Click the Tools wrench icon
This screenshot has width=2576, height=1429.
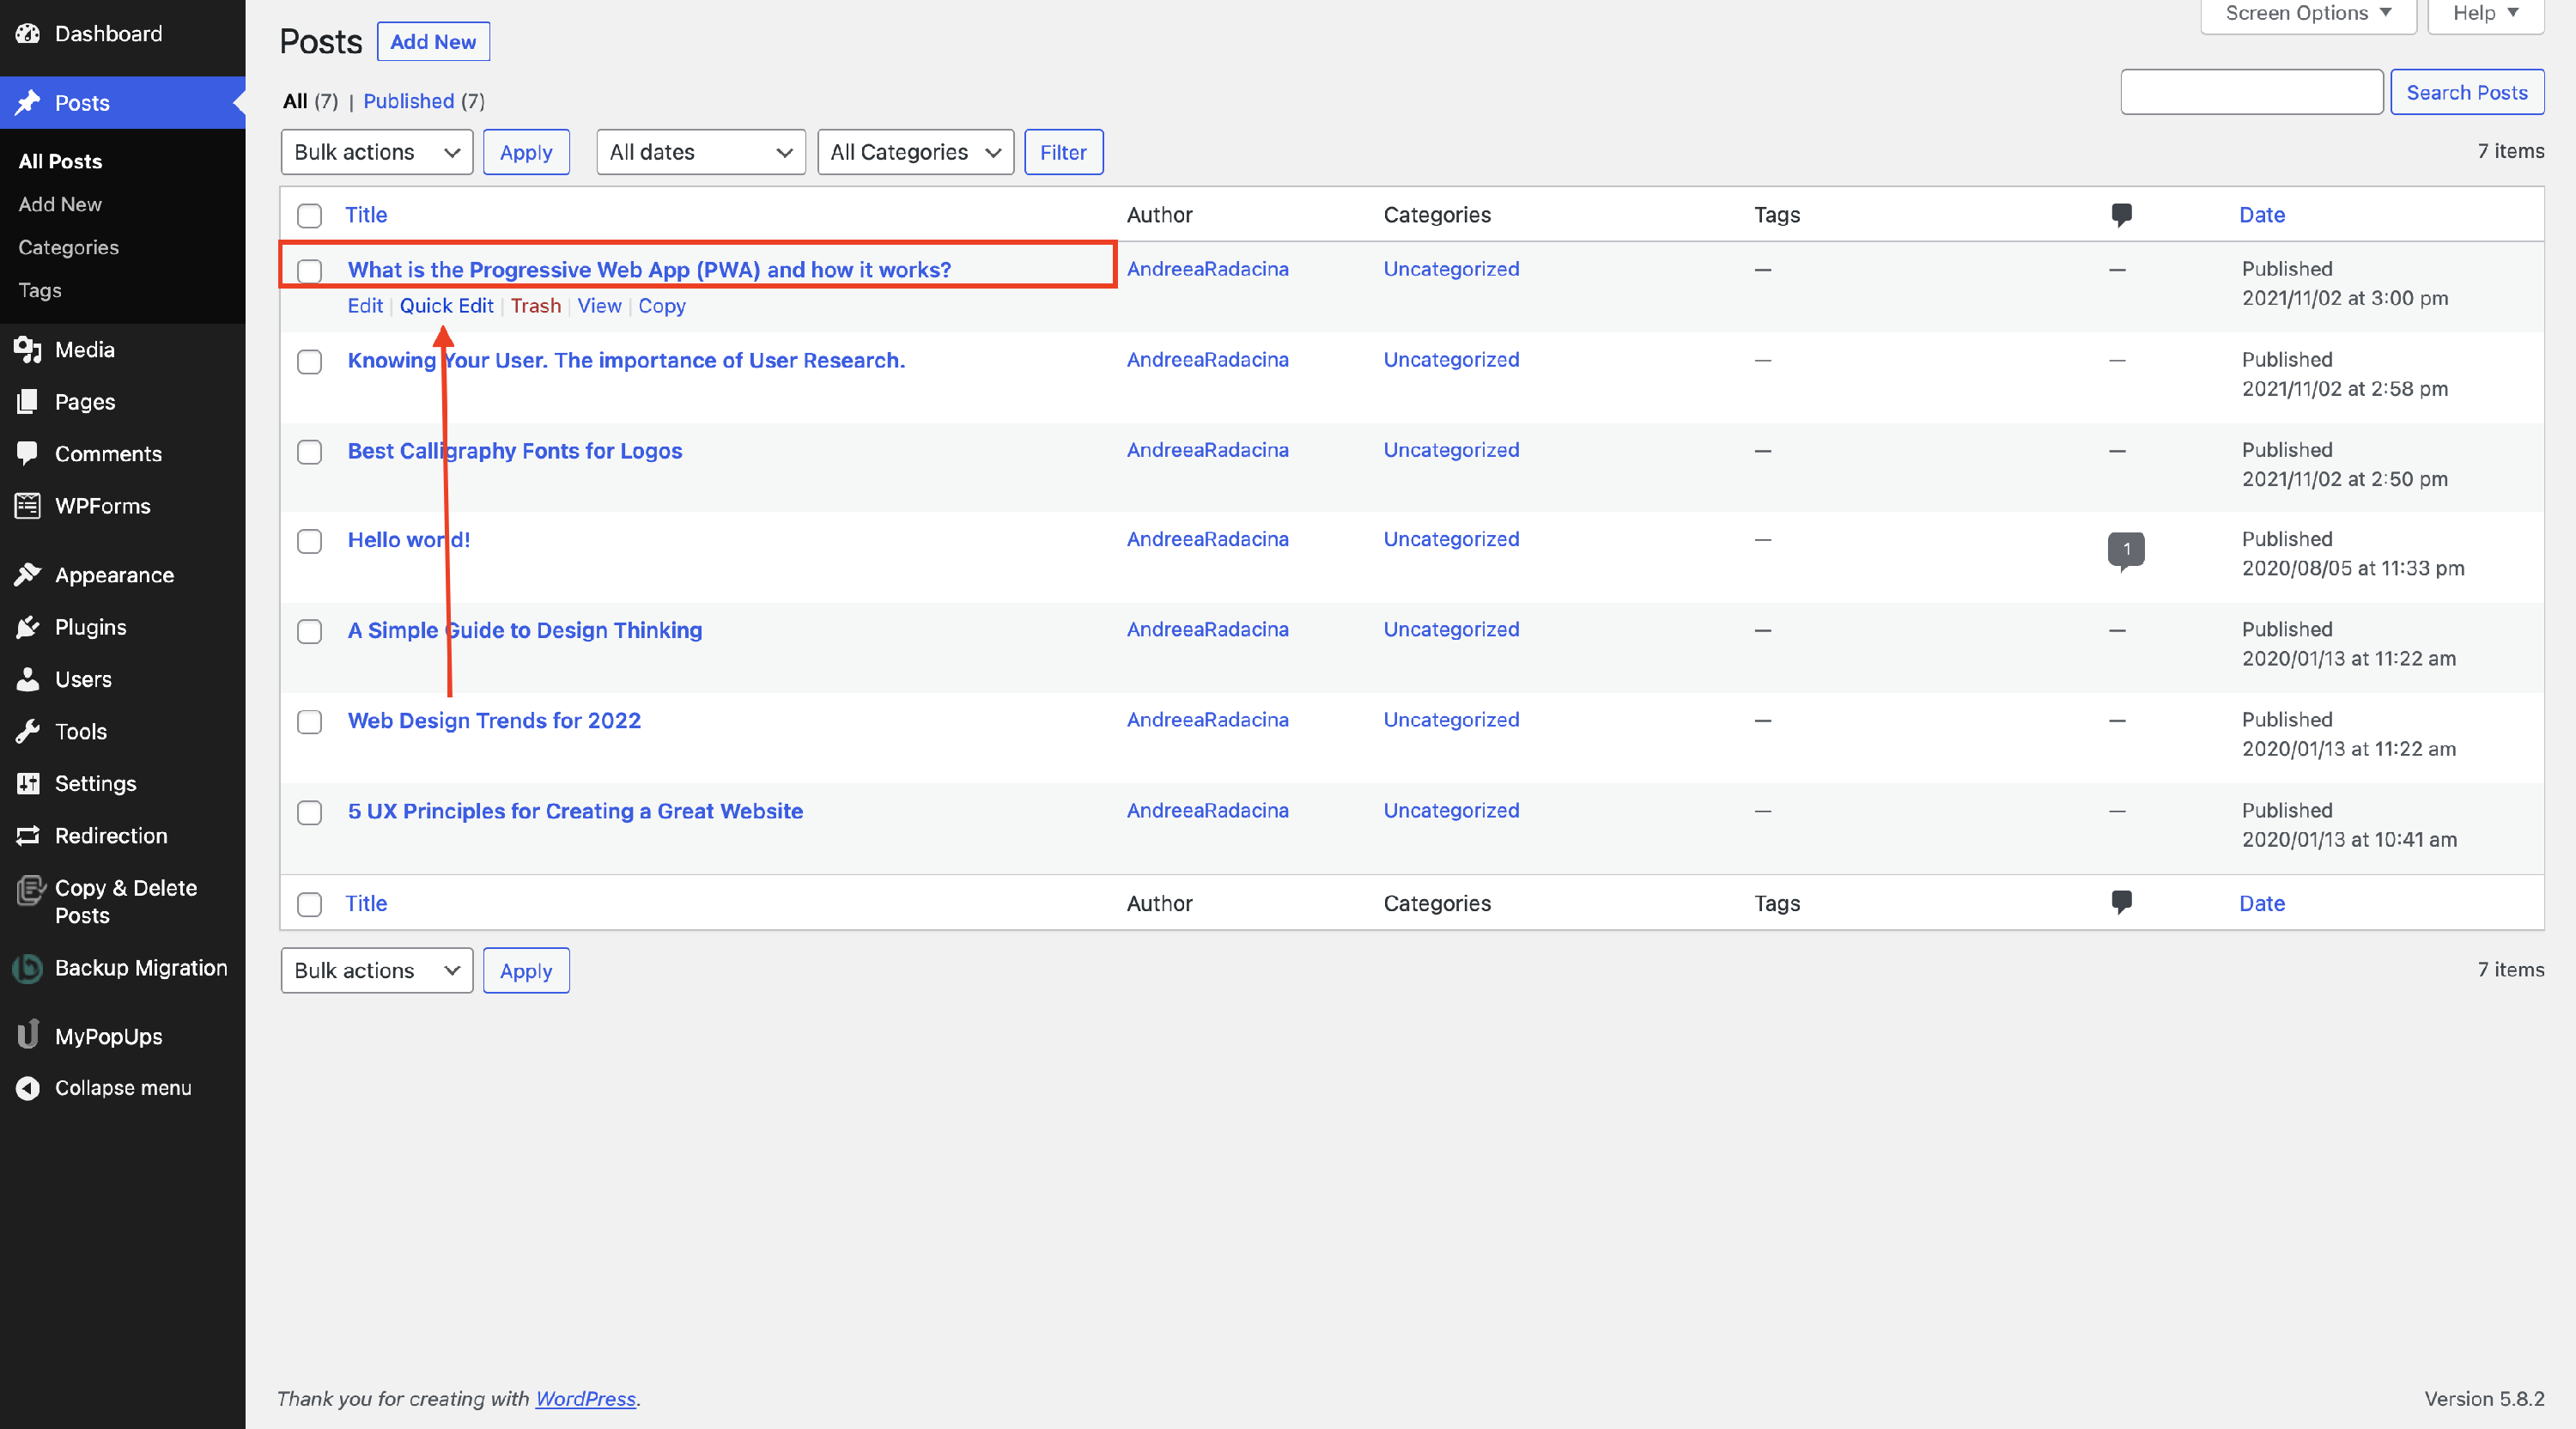28,731
